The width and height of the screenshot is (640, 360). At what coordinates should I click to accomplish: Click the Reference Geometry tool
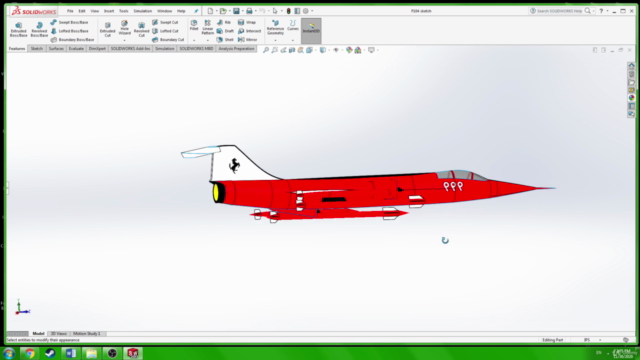[275, 27]
